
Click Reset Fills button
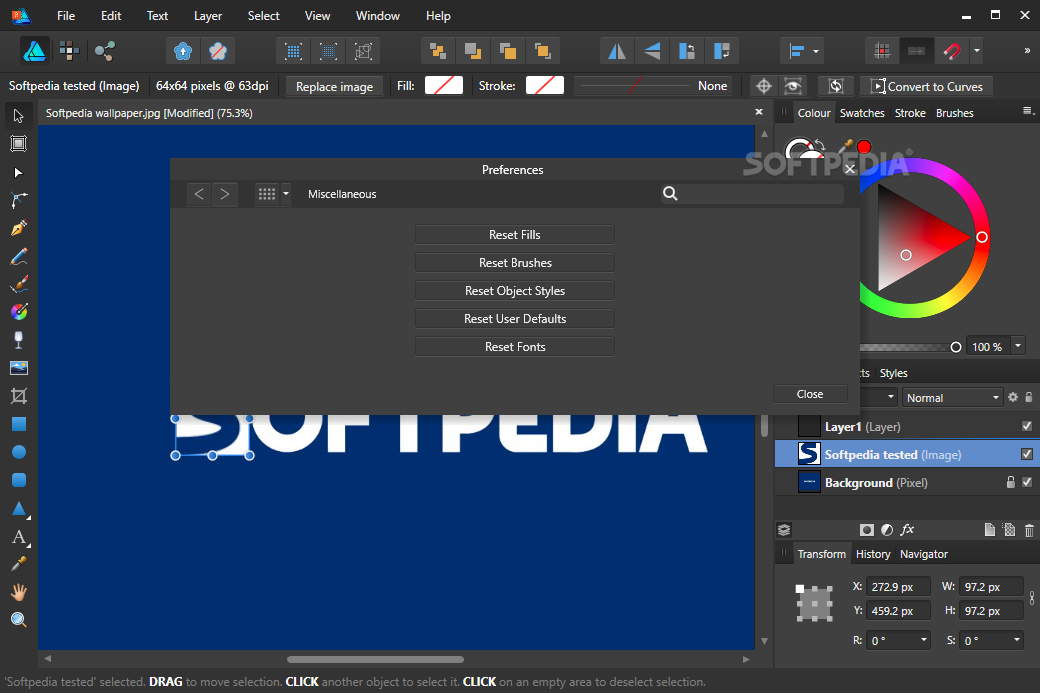tap(515, 235)
